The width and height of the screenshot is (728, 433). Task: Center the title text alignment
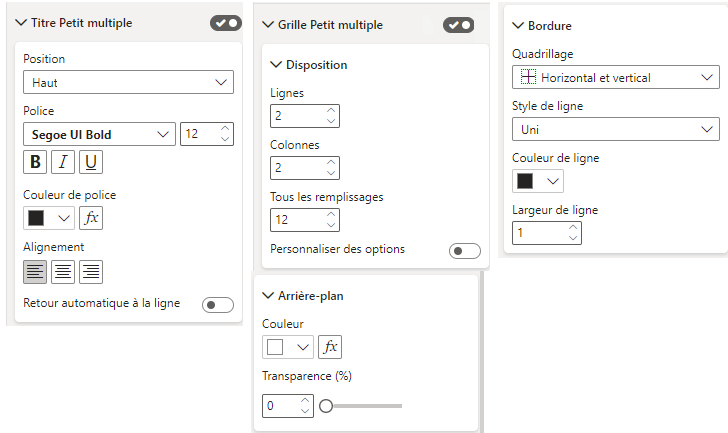click(x=63, y=272)
